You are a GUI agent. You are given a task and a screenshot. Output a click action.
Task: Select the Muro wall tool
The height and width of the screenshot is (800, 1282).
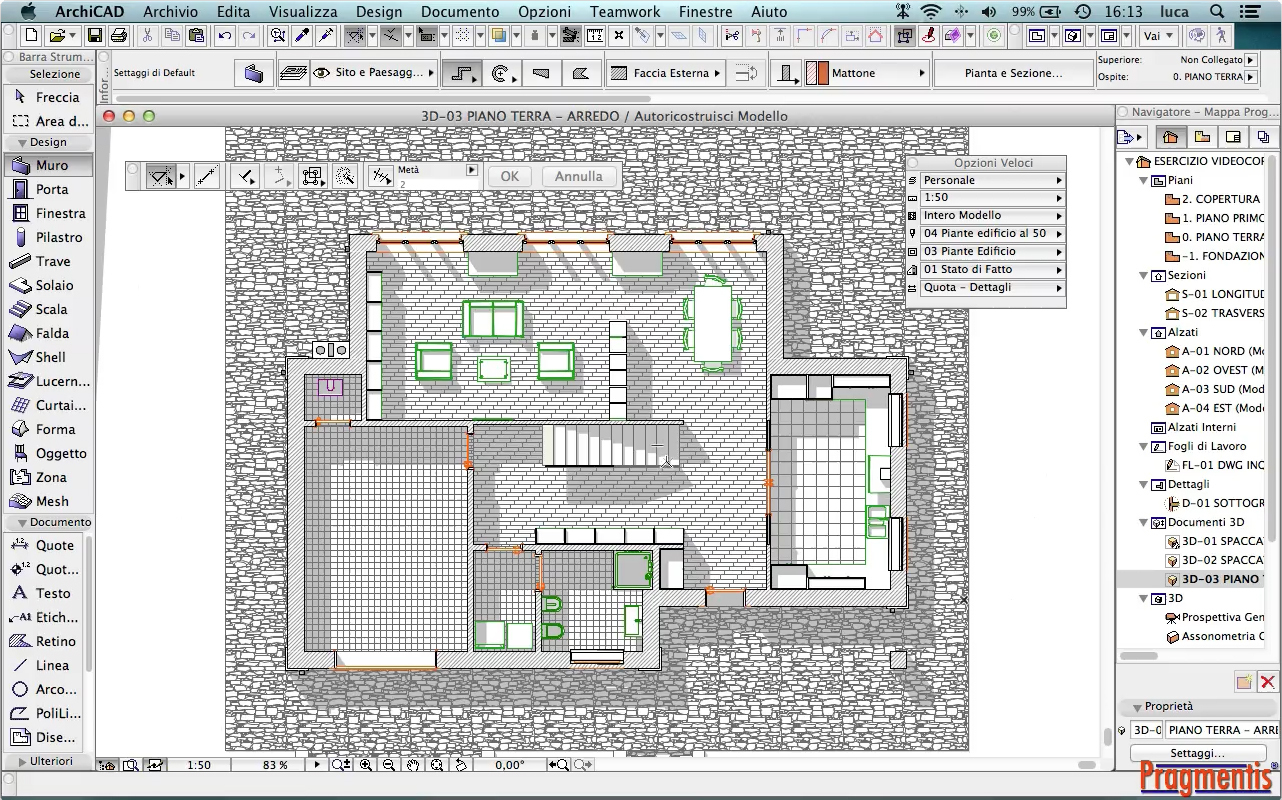click(51, 165)
